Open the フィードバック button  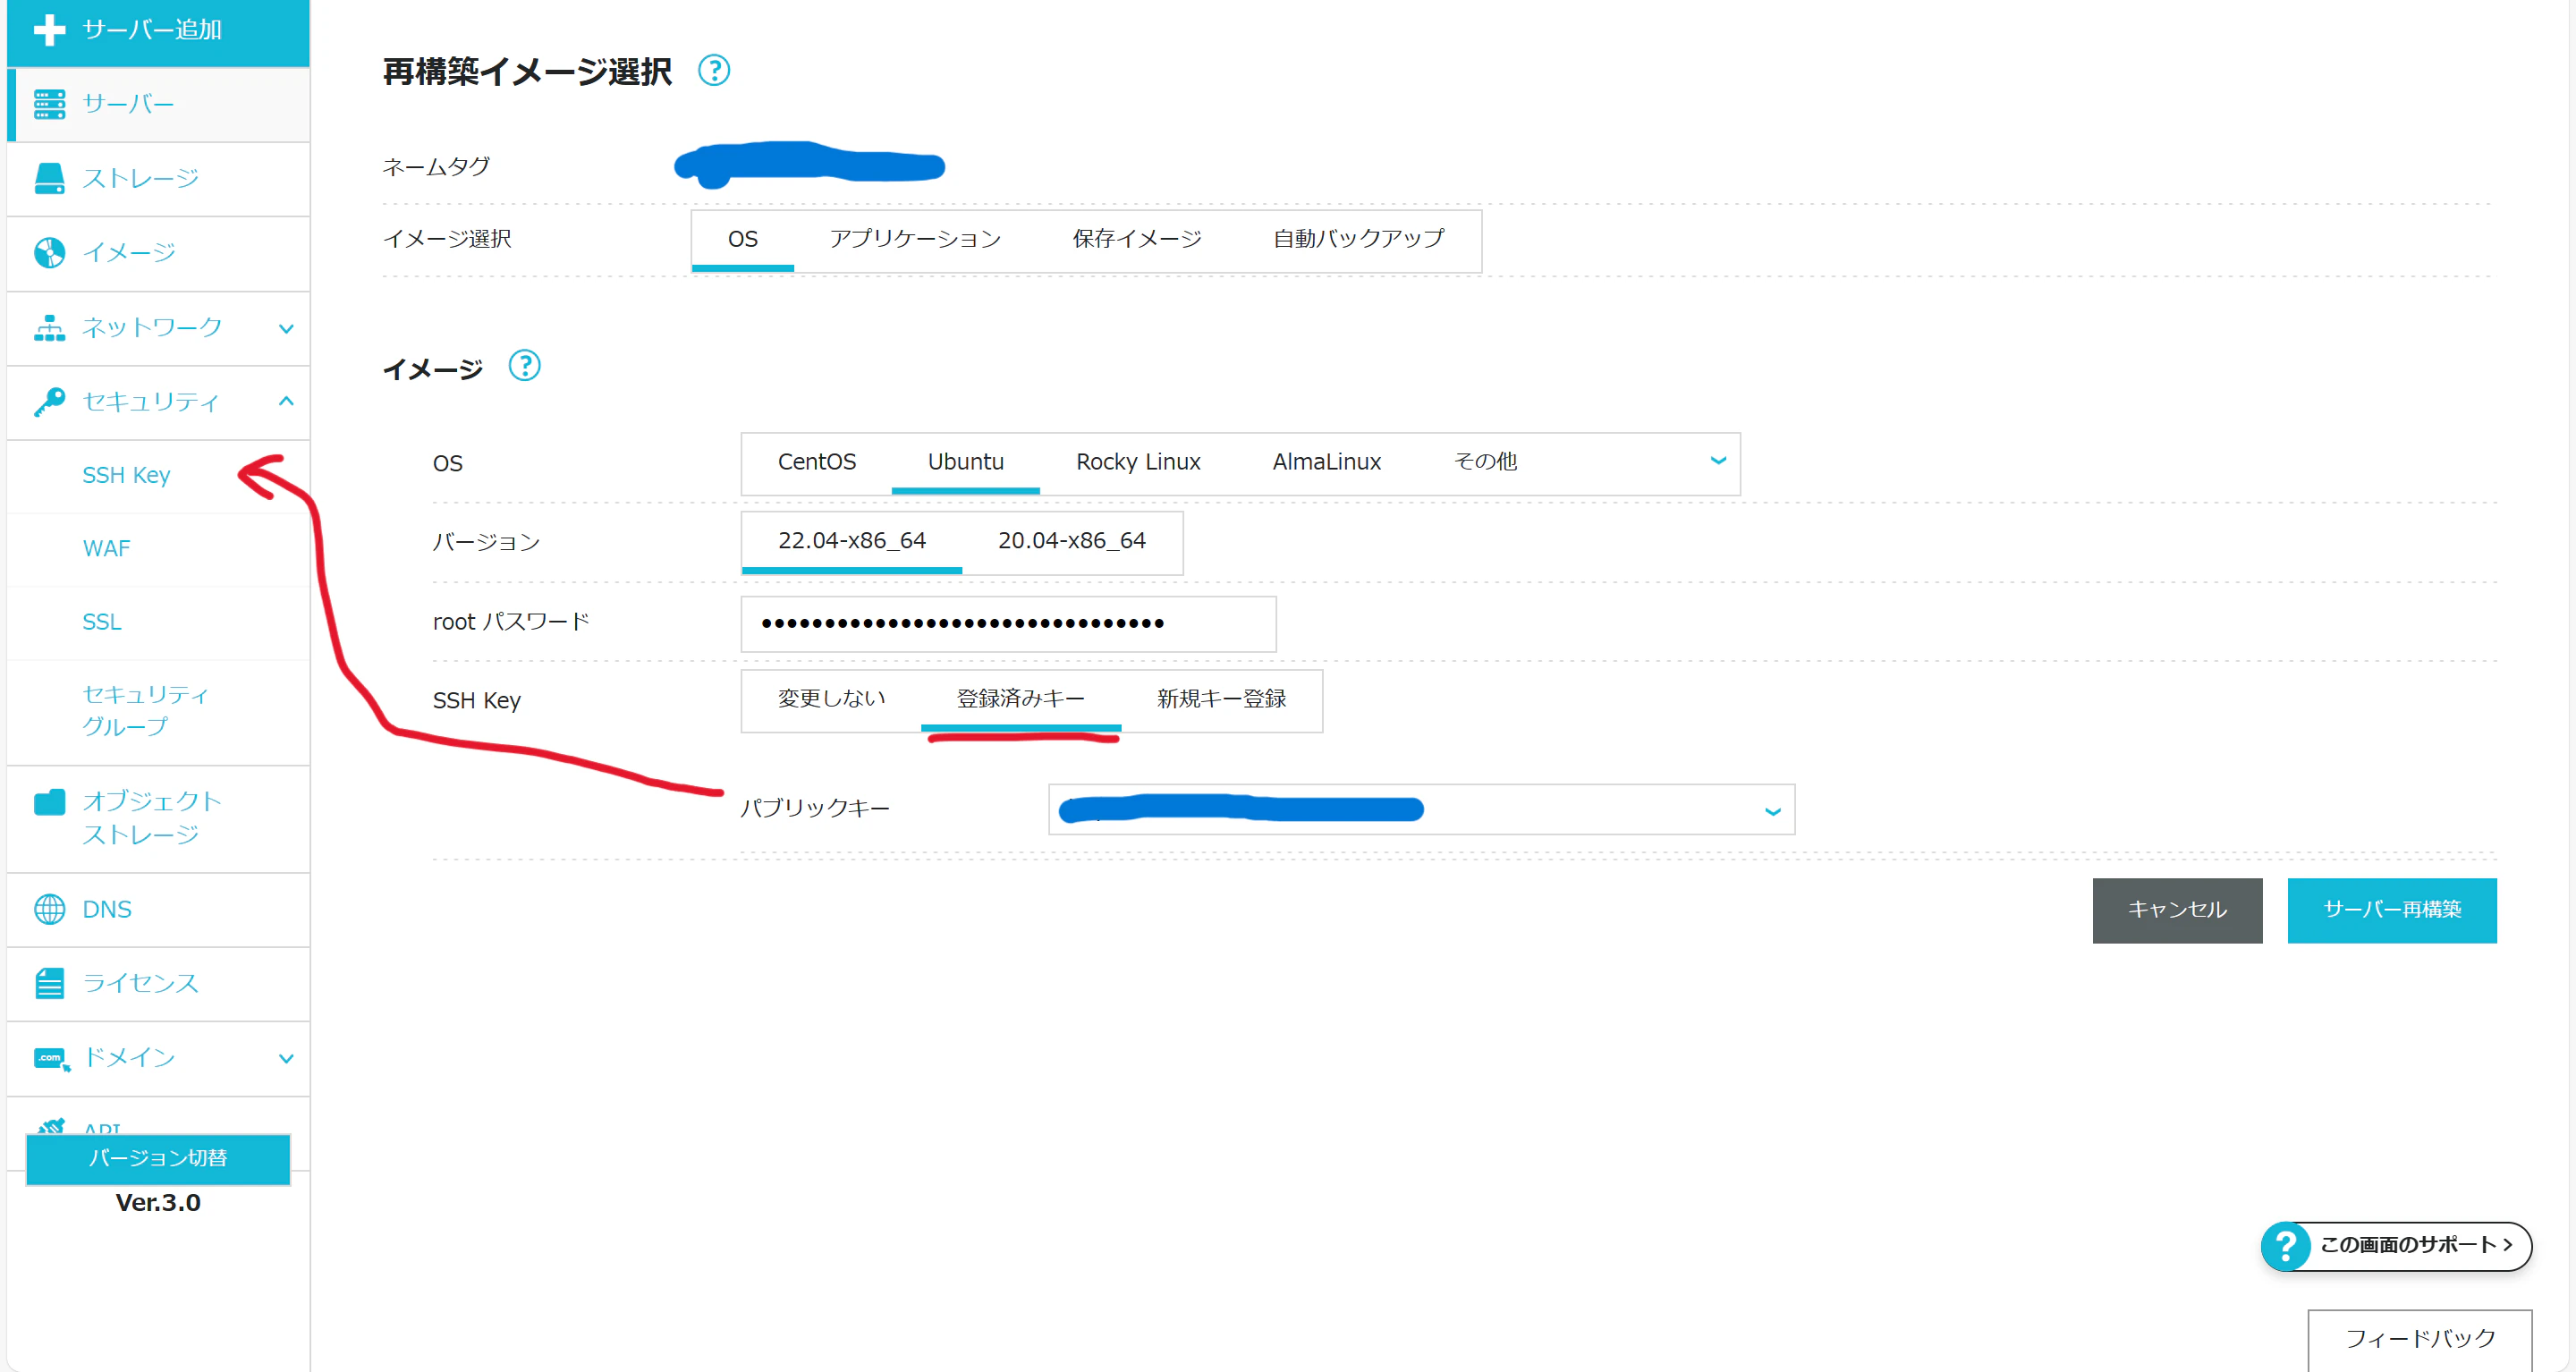click(2420, 1339)
